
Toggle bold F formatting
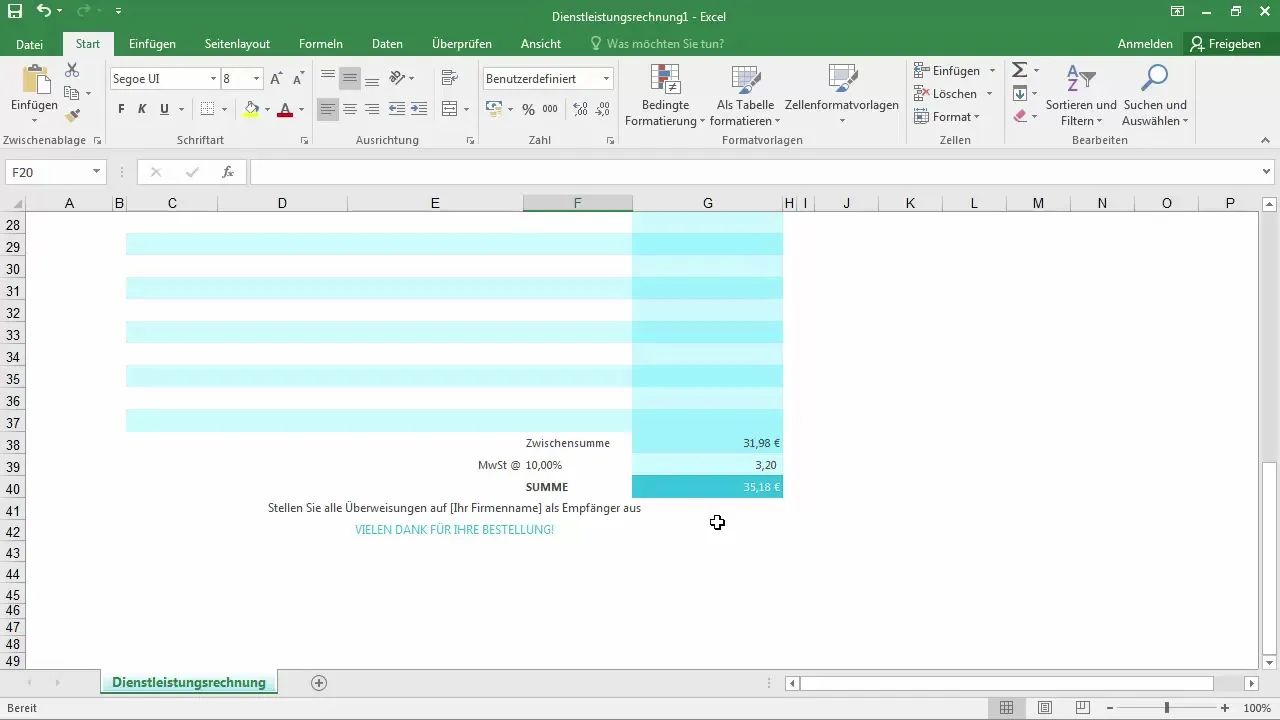pyautogui.click(x=121, y=109)
